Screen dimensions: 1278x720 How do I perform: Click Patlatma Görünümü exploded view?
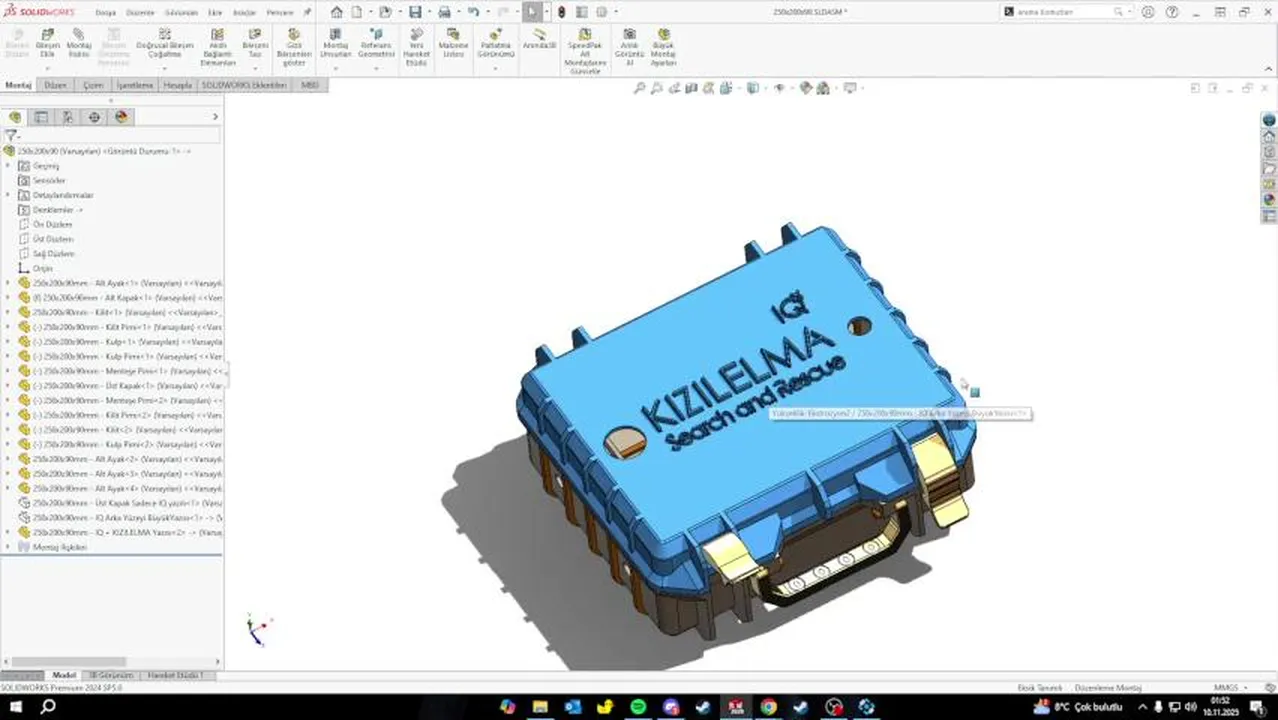tap(496, 43)
